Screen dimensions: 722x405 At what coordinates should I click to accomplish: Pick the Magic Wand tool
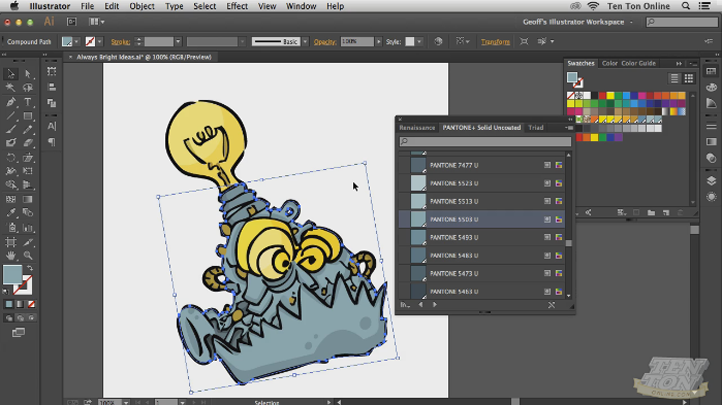click(x=11, y=87)
